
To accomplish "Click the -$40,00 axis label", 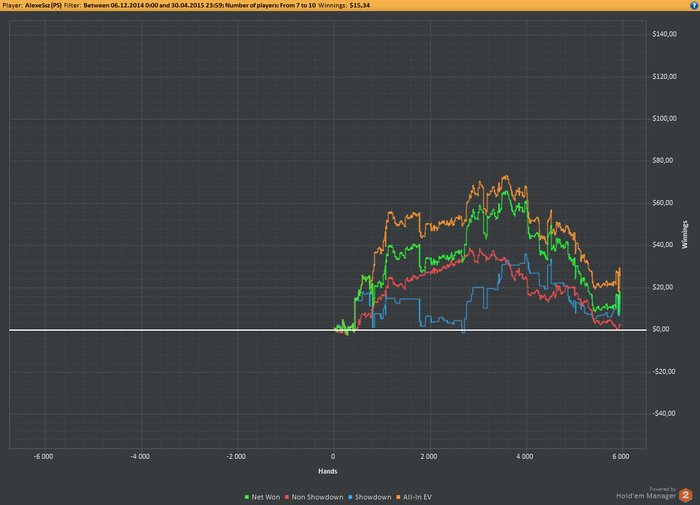I will [664, 413].
